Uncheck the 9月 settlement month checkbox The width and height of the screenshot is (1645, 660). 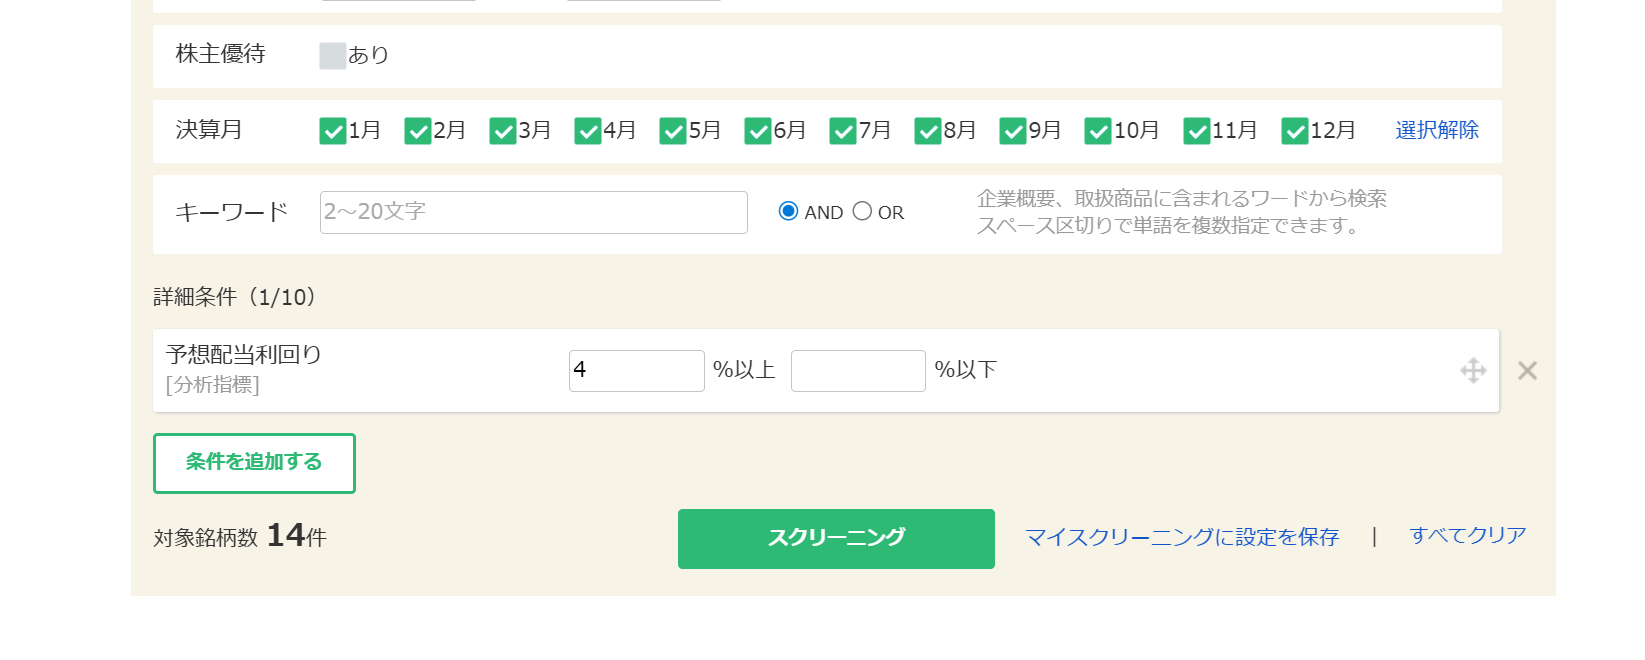click(x=1013, y=131)
